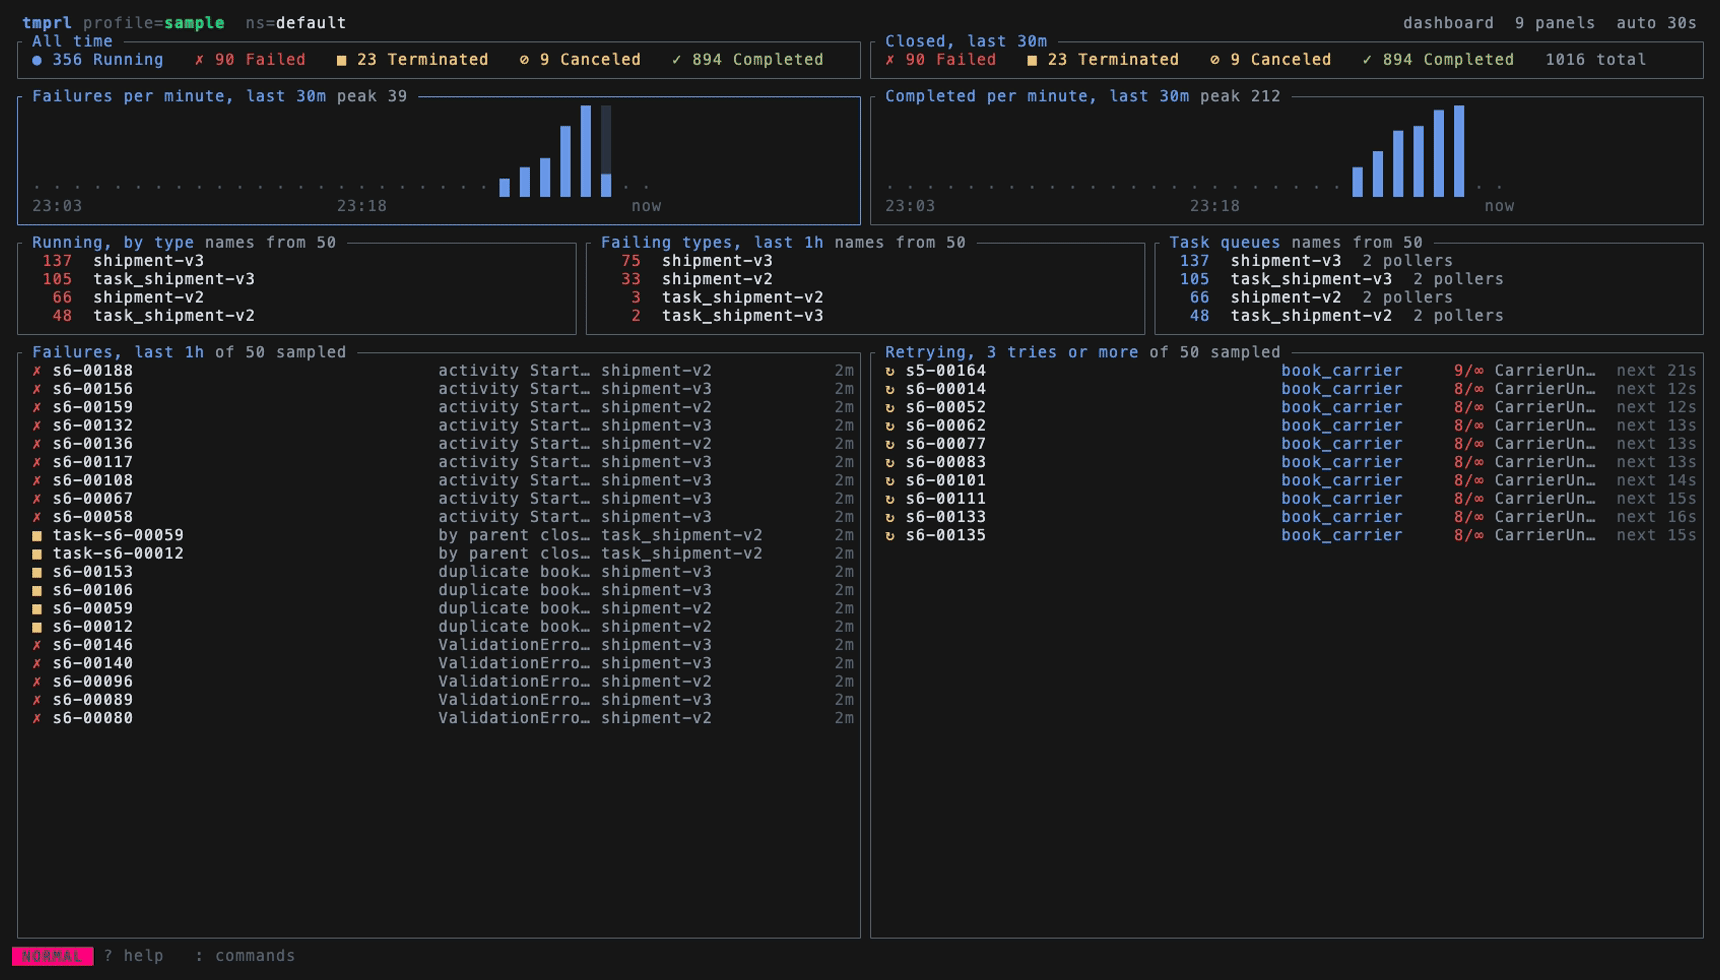Select shipment-v2 2 pollers row in Task queues
The image size is (1720, 980).
pos(1429,297)
